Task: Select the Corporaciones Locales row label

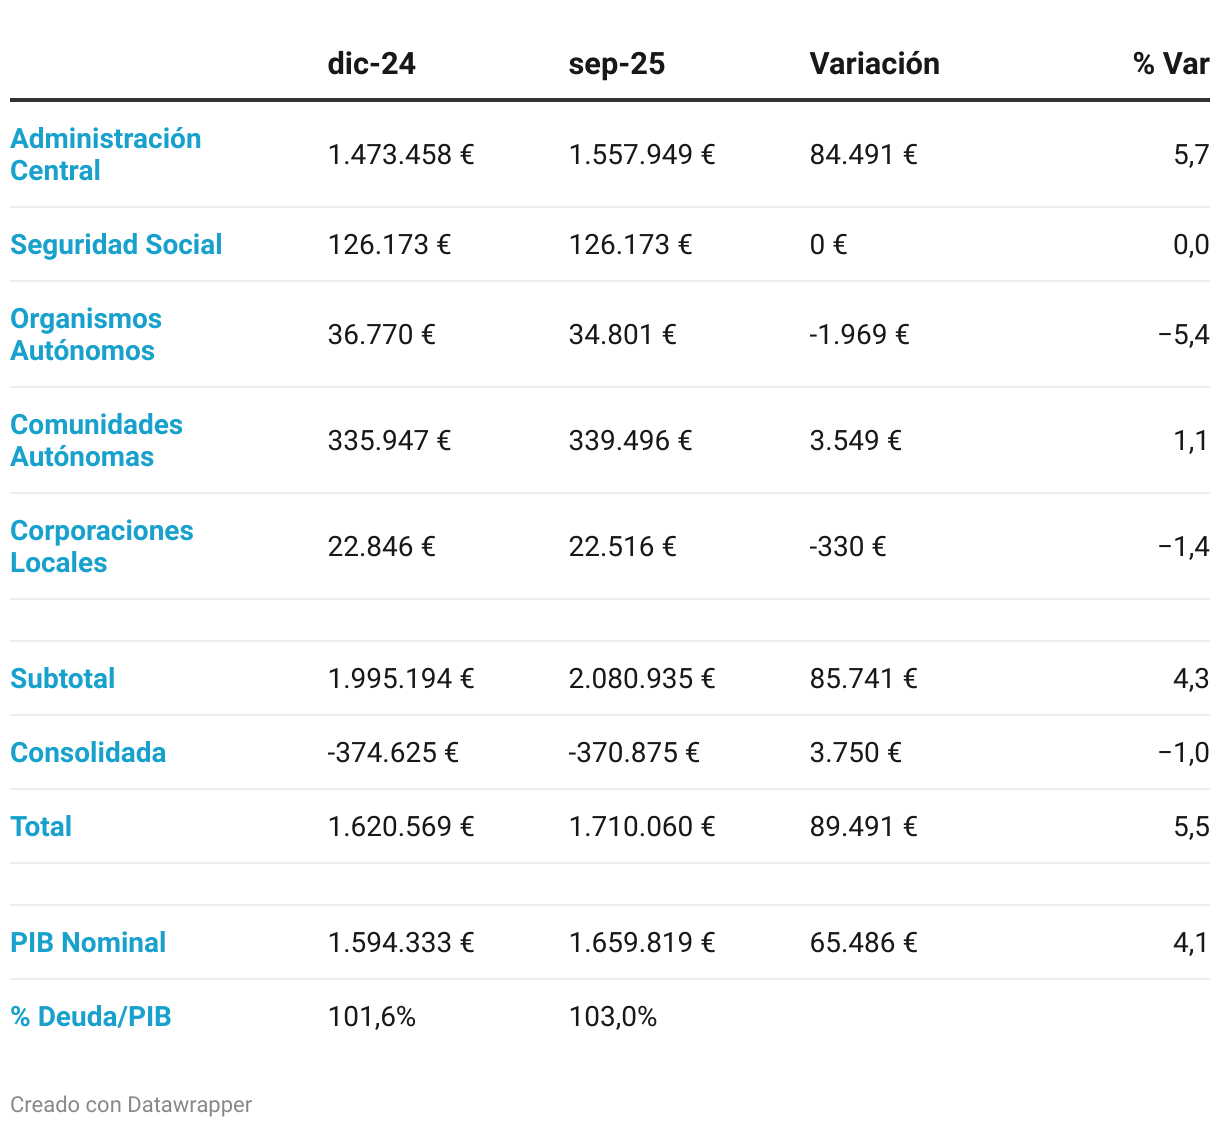Action: click(x=102, y=546)
